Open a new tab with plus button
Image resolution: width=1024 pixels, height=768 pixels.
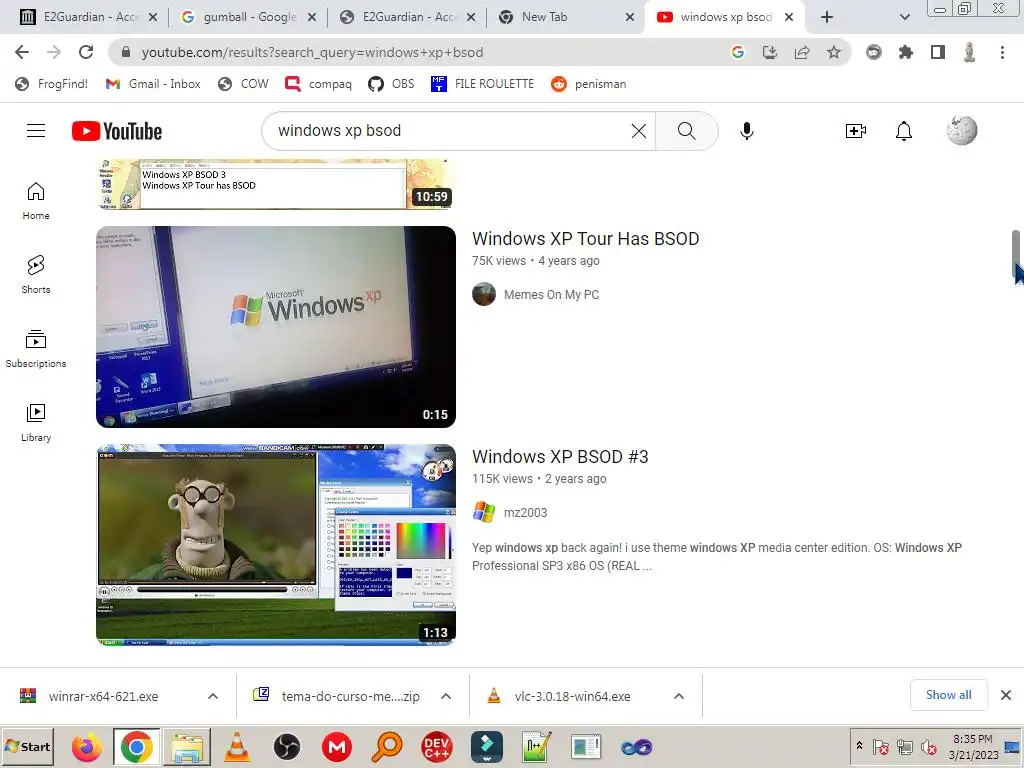click(827, 17)
